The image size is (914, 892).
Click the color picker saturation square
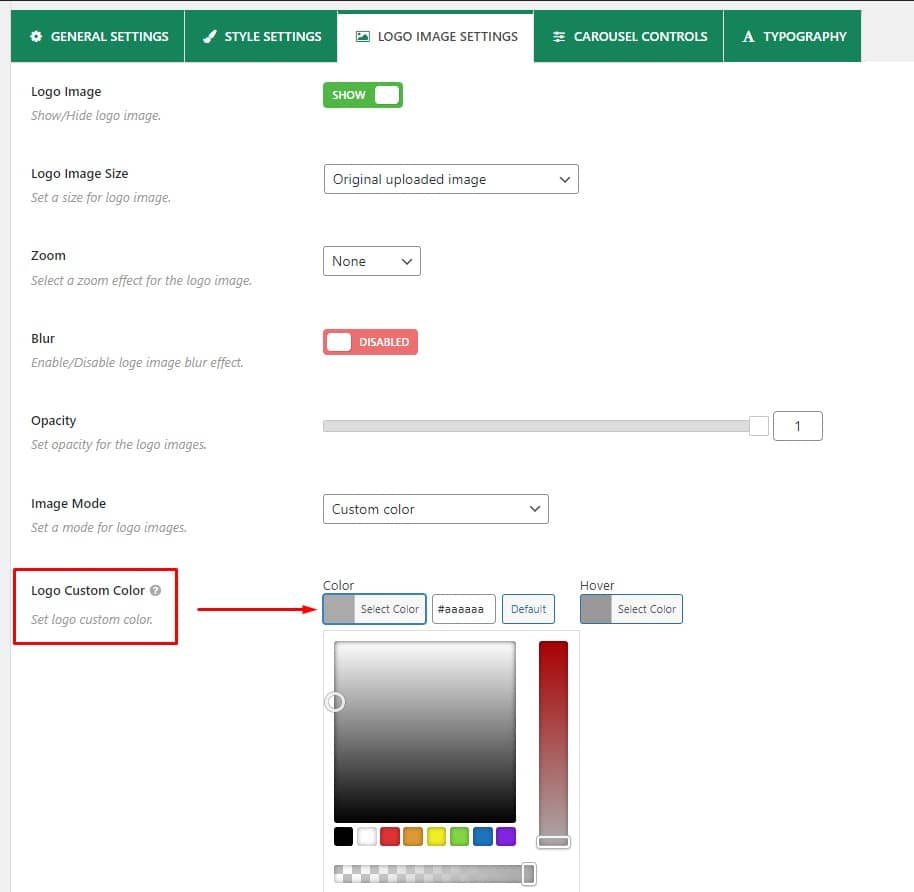coord(425,732)
